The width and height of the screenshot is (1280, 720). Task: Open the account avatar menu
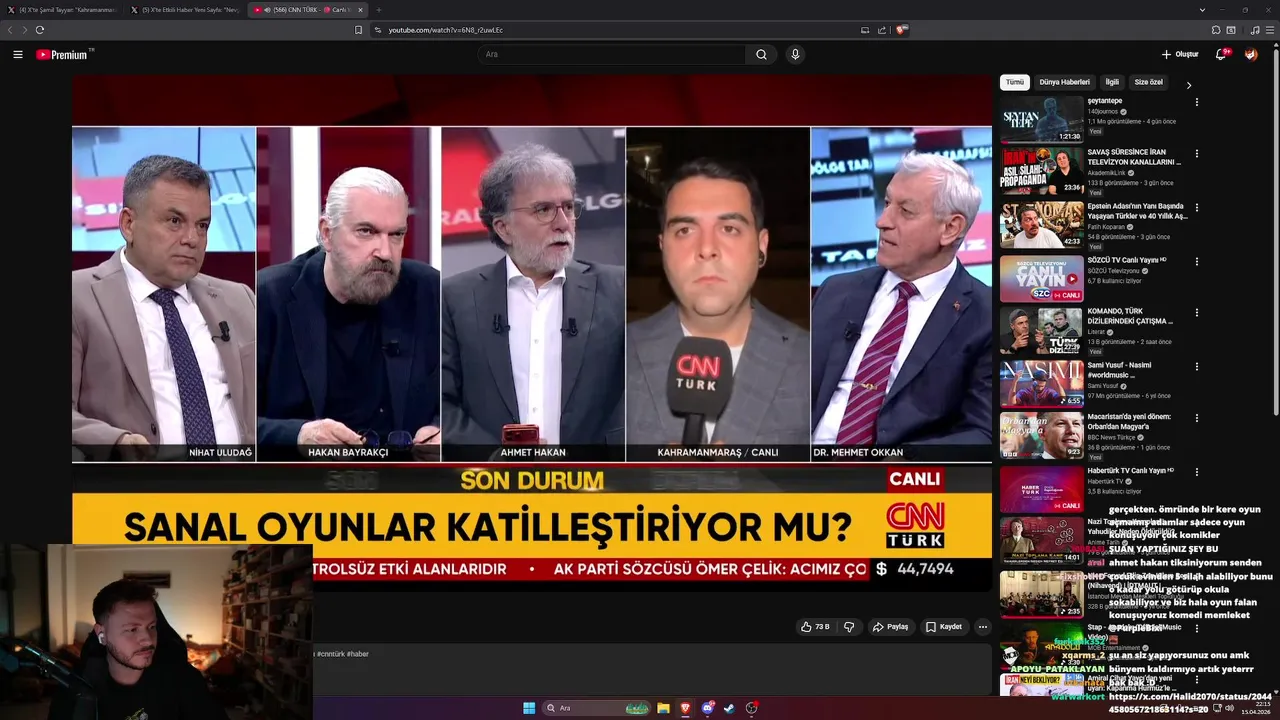(x=1251, y=54)
